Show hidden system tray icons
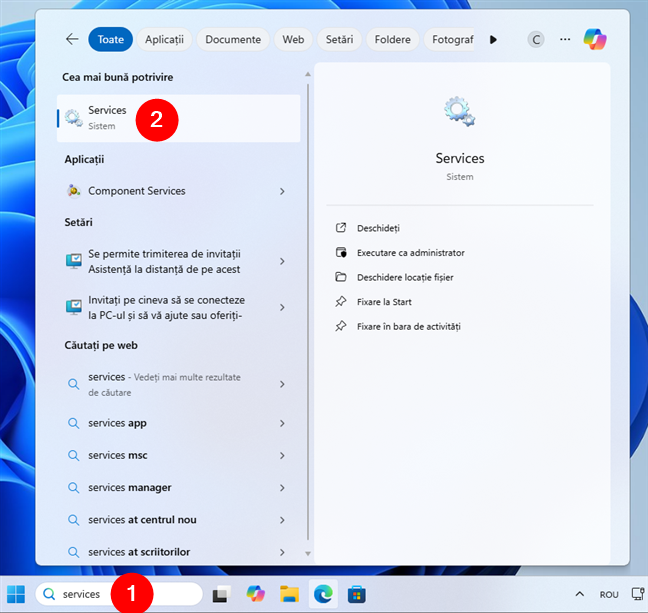This screenshot has height=613, width=648. (579, 594)
